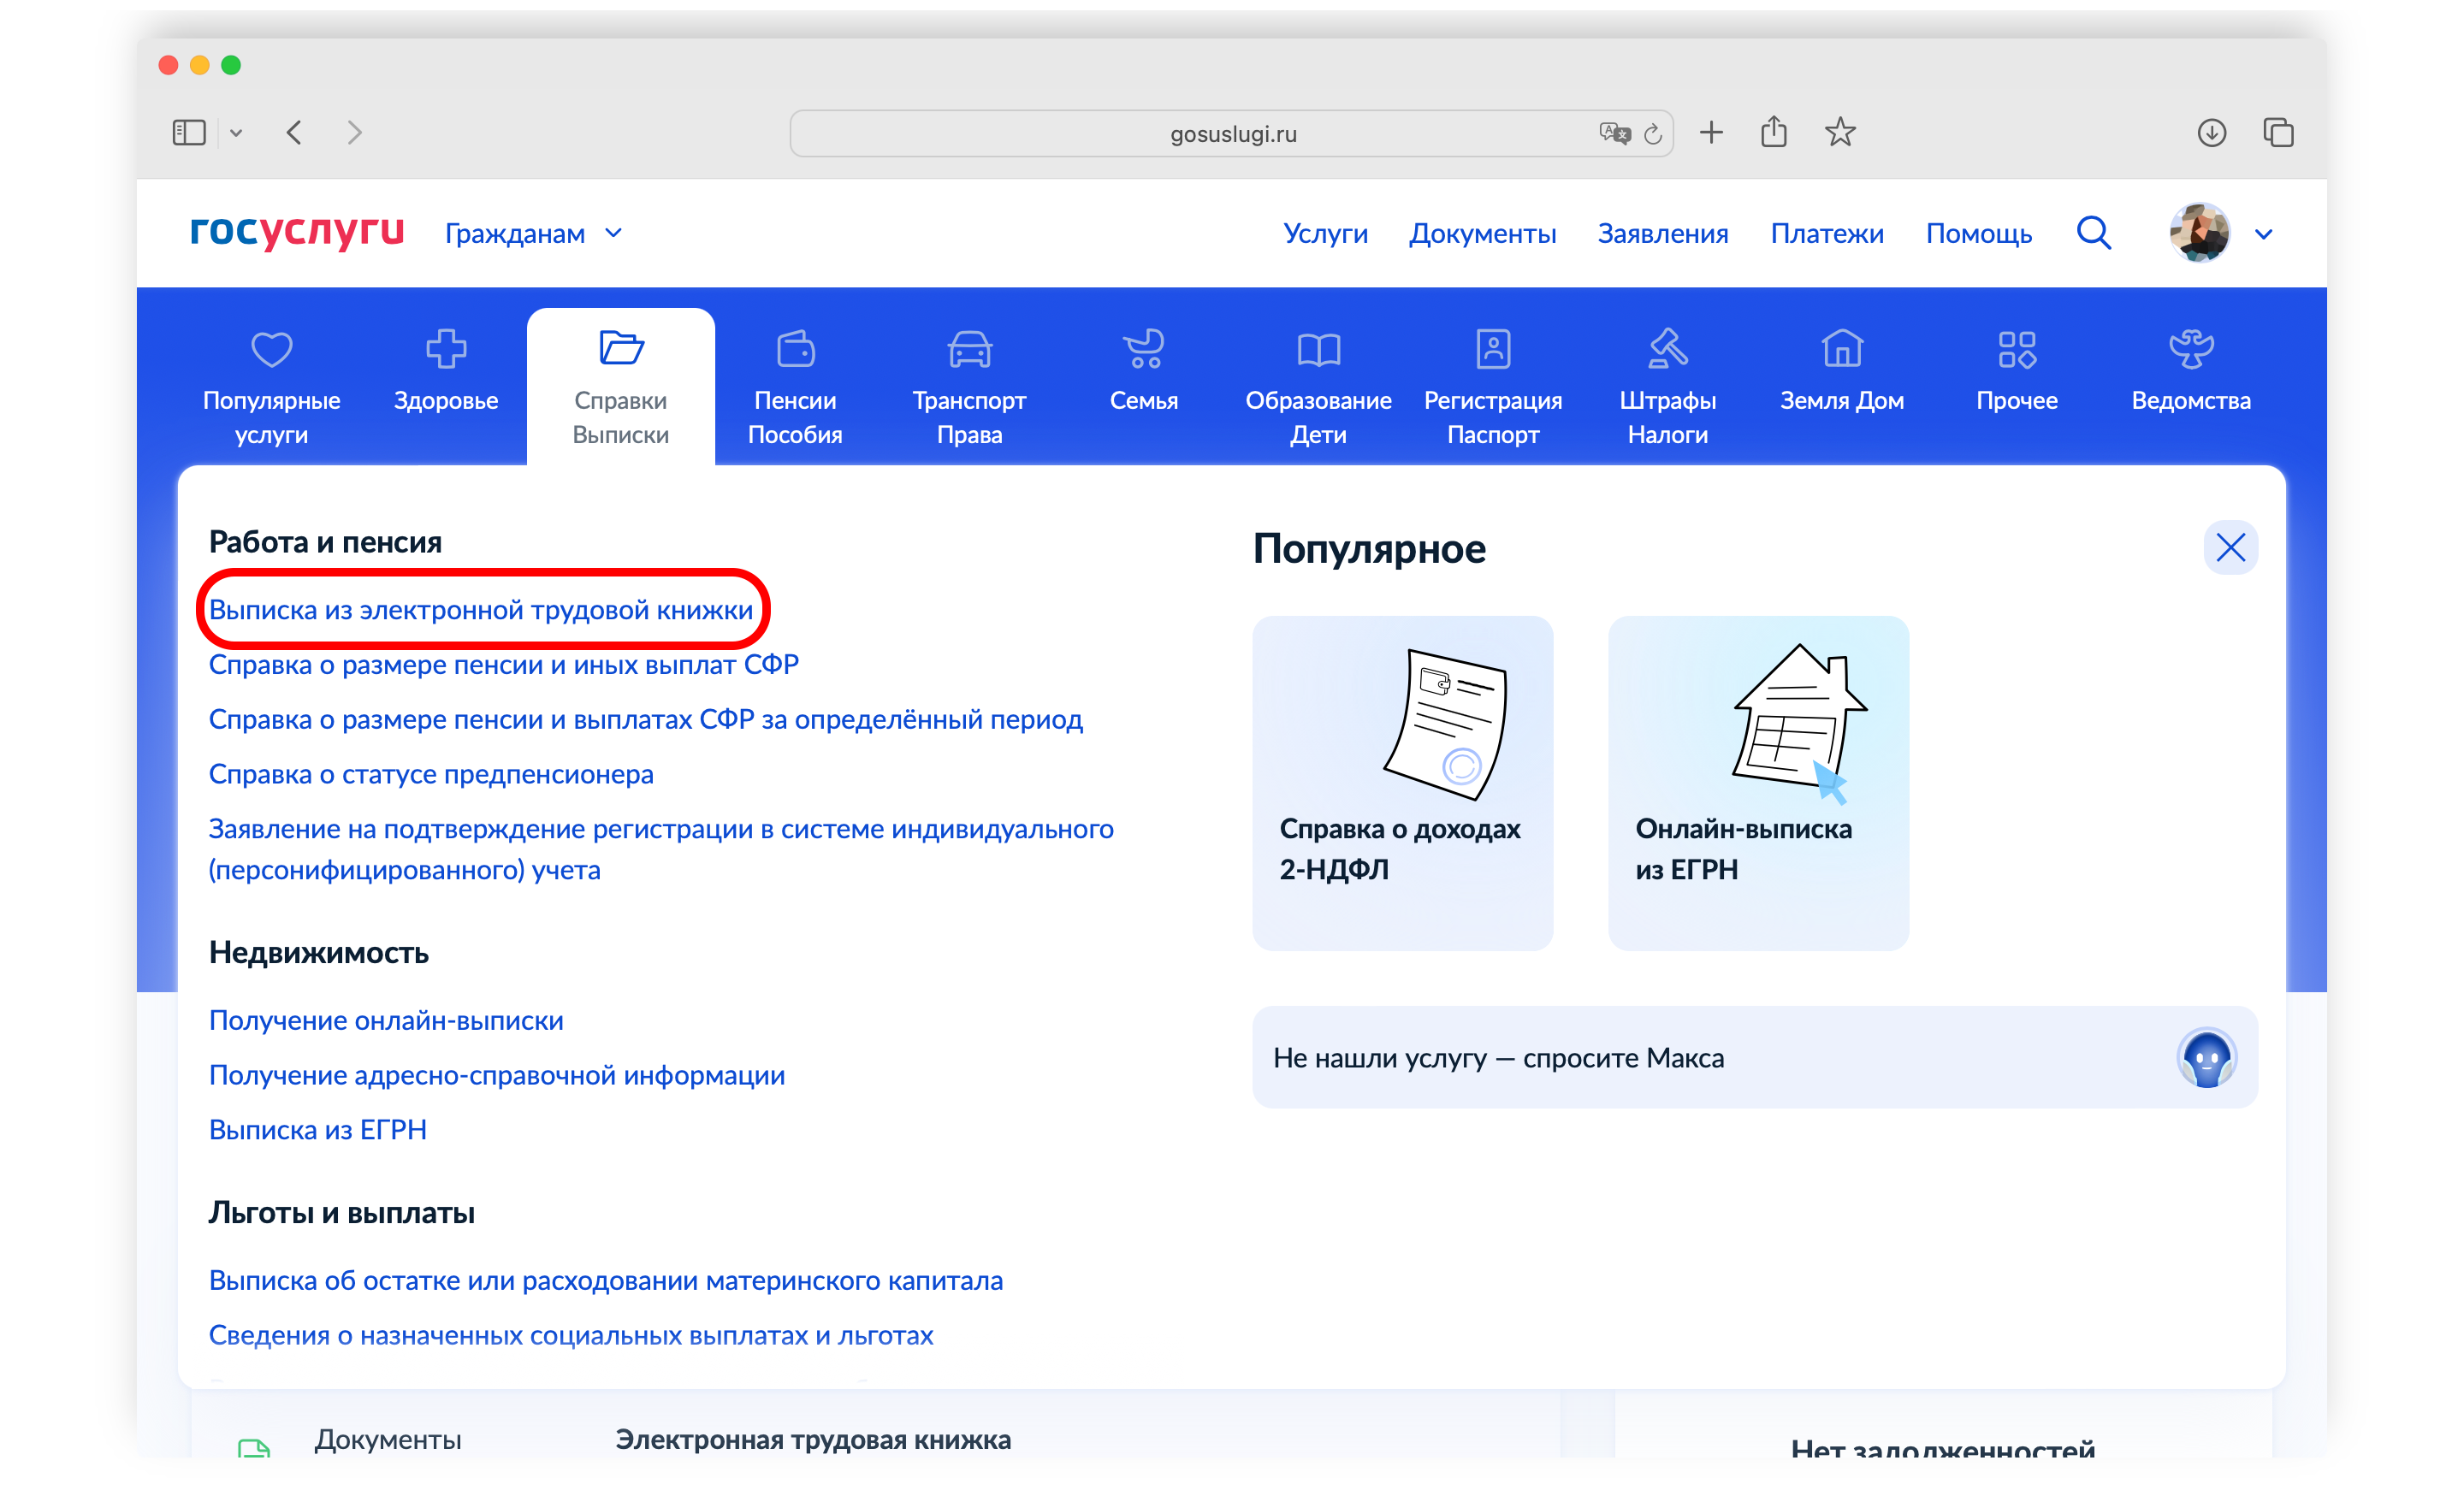Switch to the Документы menu item
This screenshot has width=2464, height=1496.
click(x=1483, y=233)
